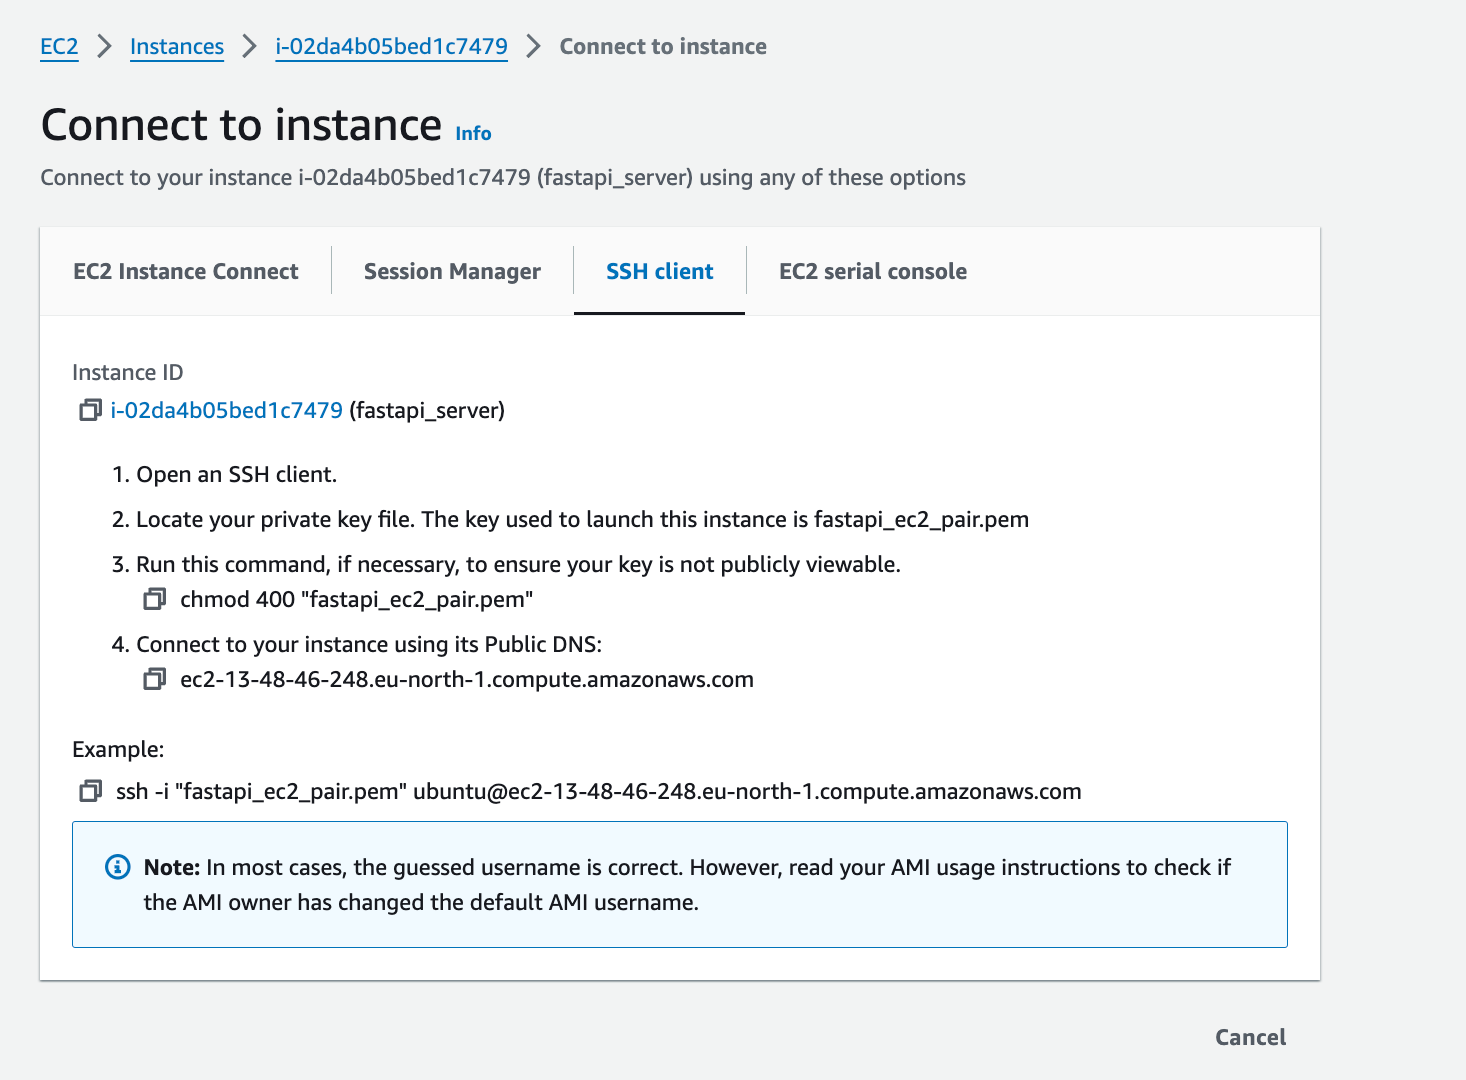Switch to the EC2 Instance Connect tab
The image size is (1466, 1080).
(186, 271)
